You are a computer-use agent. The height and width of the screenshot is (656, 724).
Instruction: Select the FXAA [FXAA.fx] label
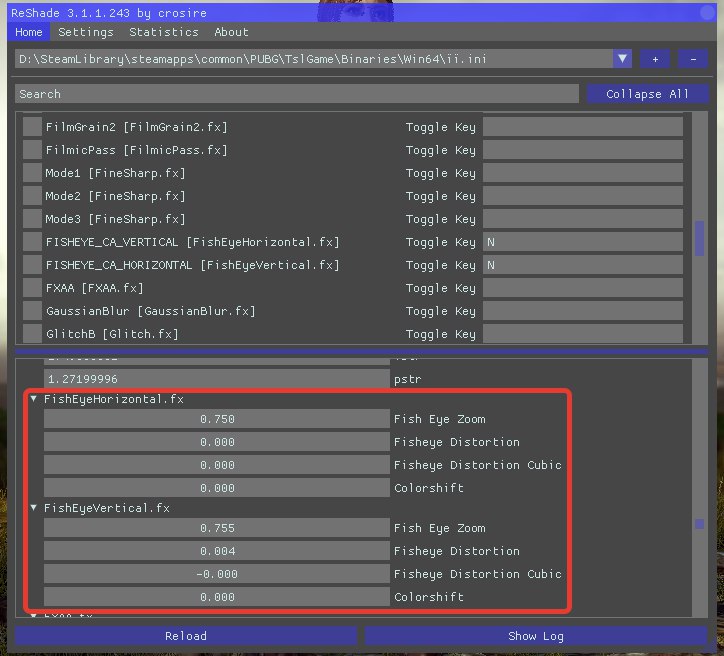(x=95, y=288)
